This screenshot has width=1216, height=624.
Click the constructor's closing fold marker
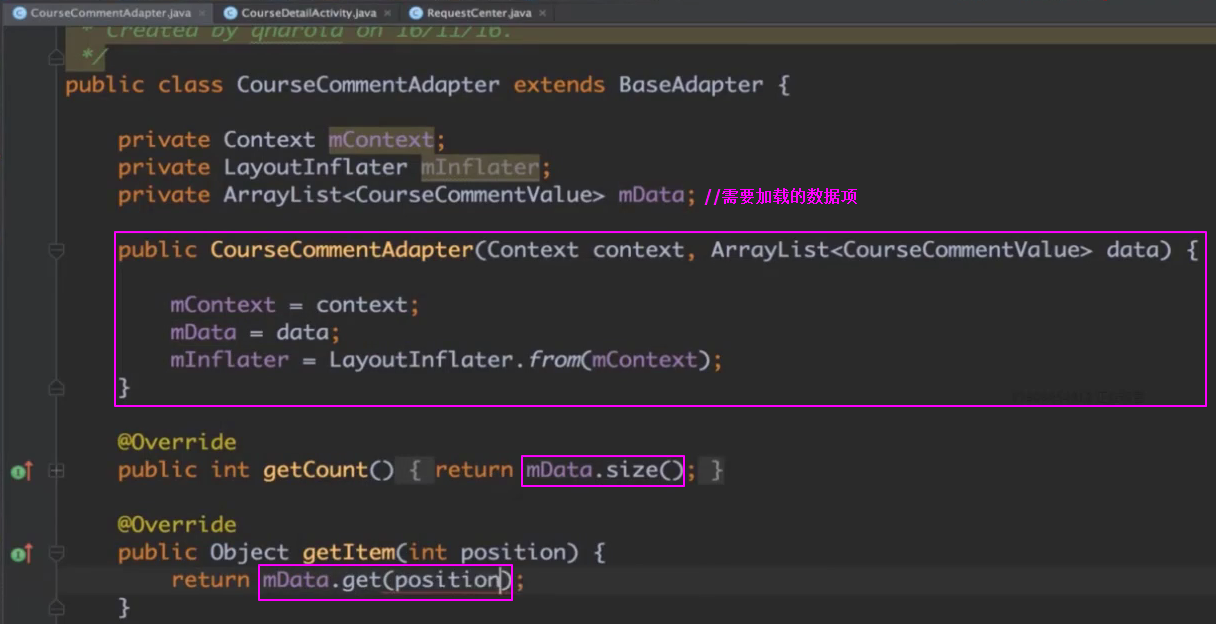coord(56,388)
